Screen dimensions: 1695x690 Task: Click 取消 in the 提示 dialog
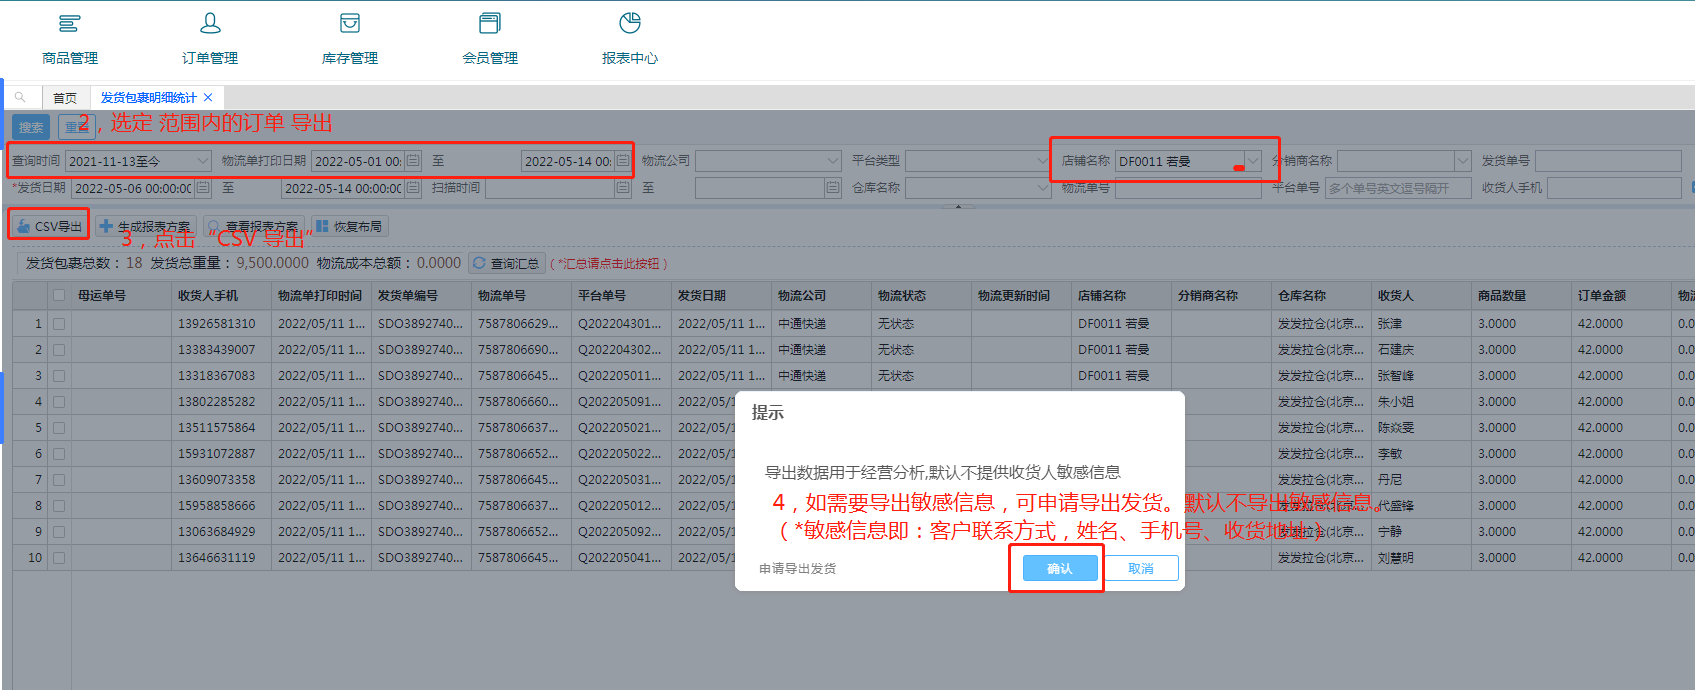(x=1141, y=568)
